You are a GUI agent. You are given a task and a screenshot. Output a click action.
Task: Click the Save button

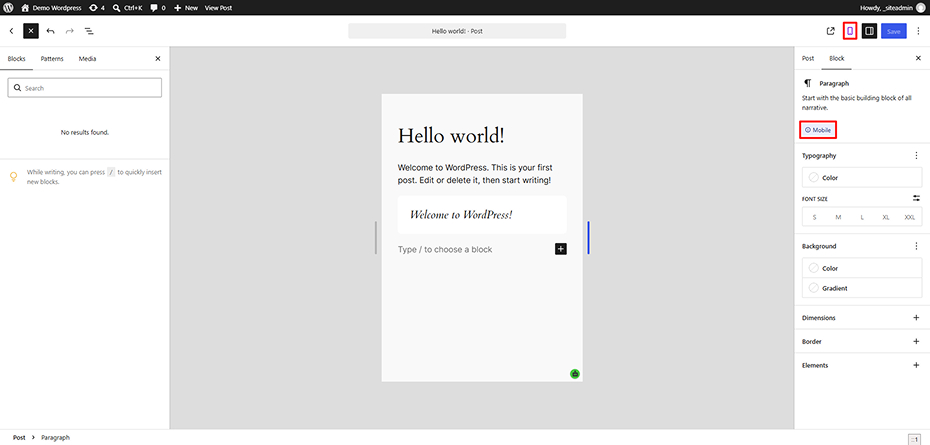point(894,31)
